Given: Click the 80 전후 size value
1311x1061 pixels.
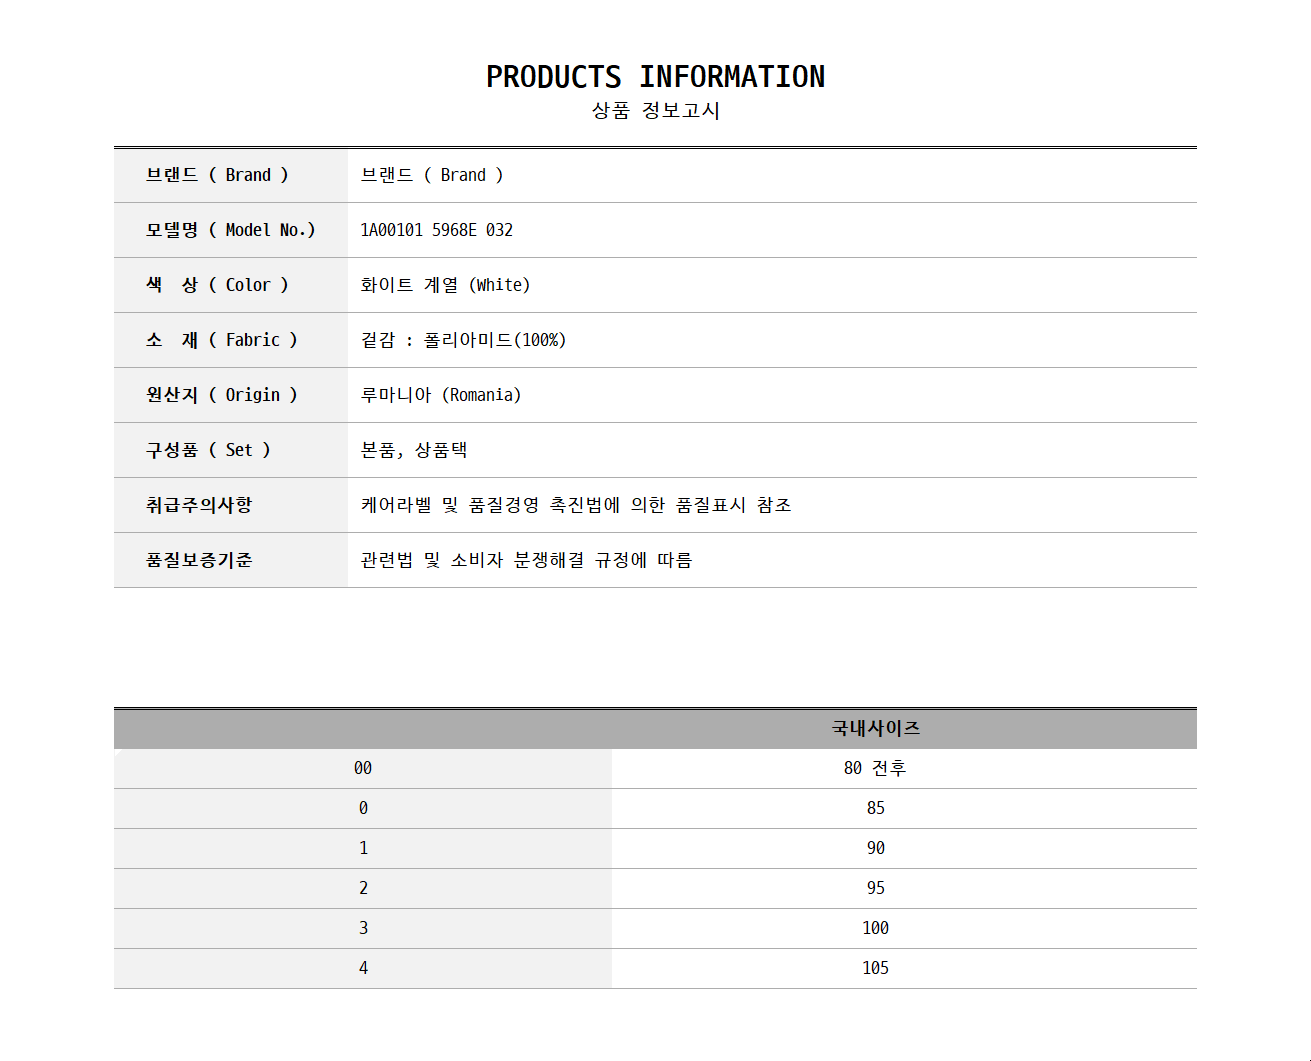Looking at the screenshot, I should (x=875, y=768).
